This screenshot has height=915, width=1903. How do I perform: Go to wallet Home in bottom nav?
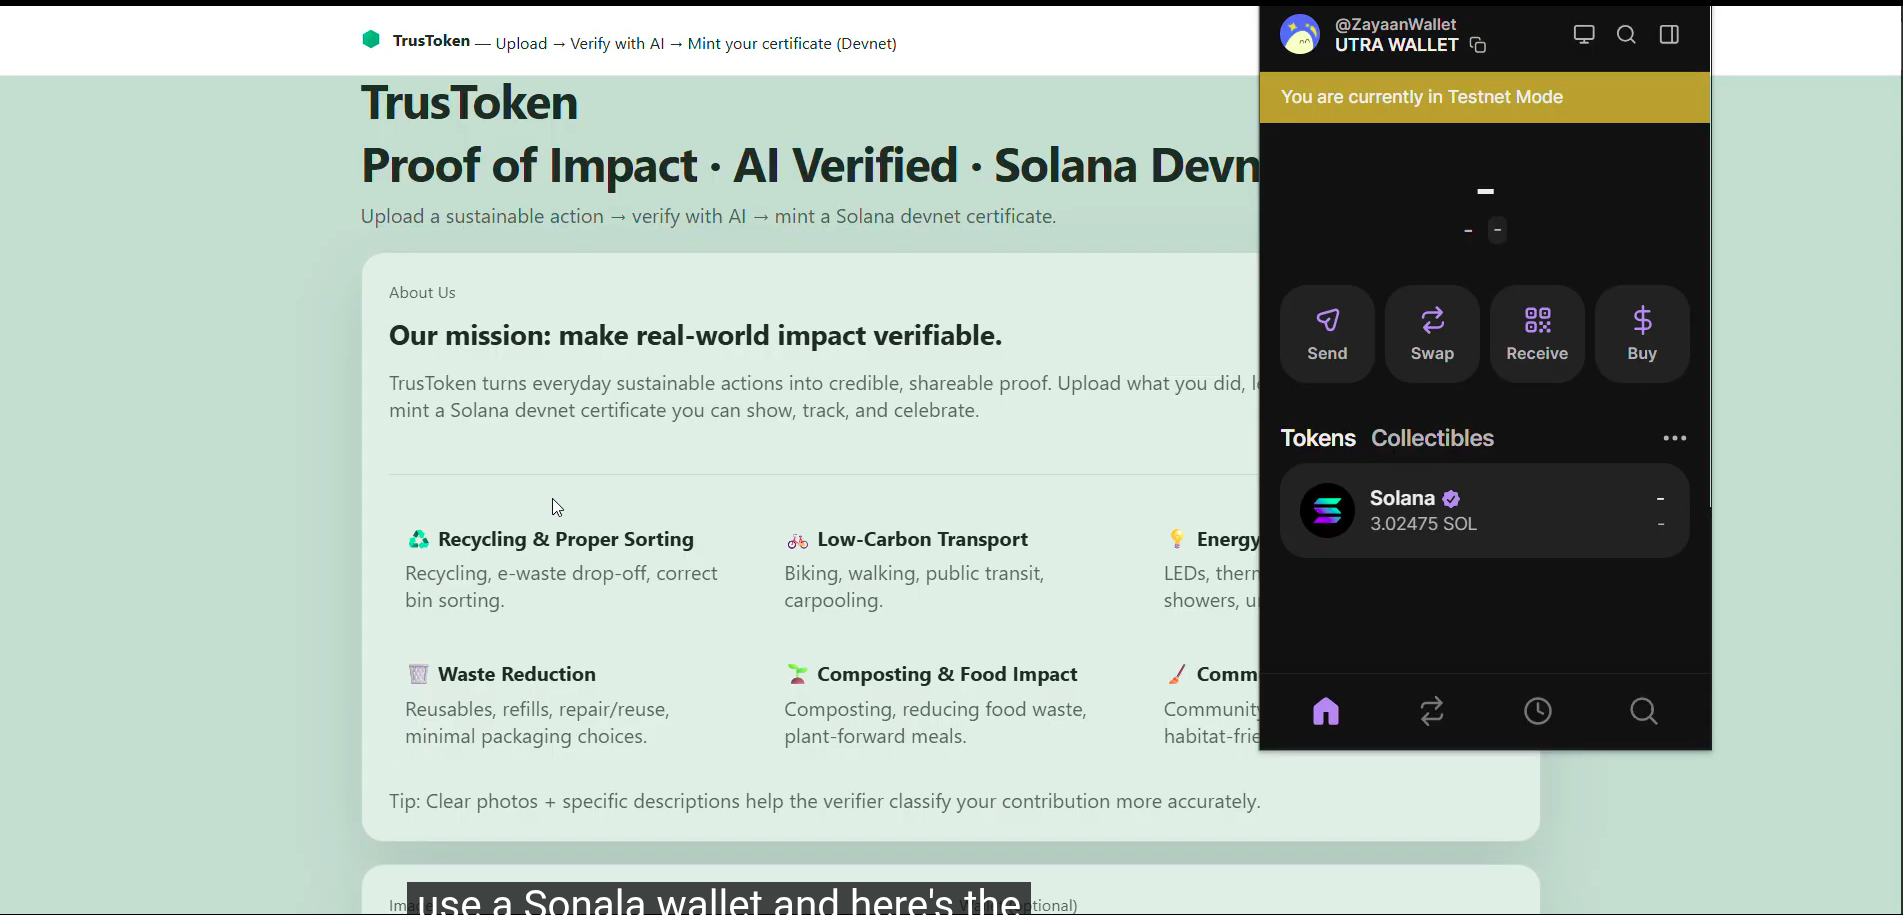click(x=1326, y=711)
